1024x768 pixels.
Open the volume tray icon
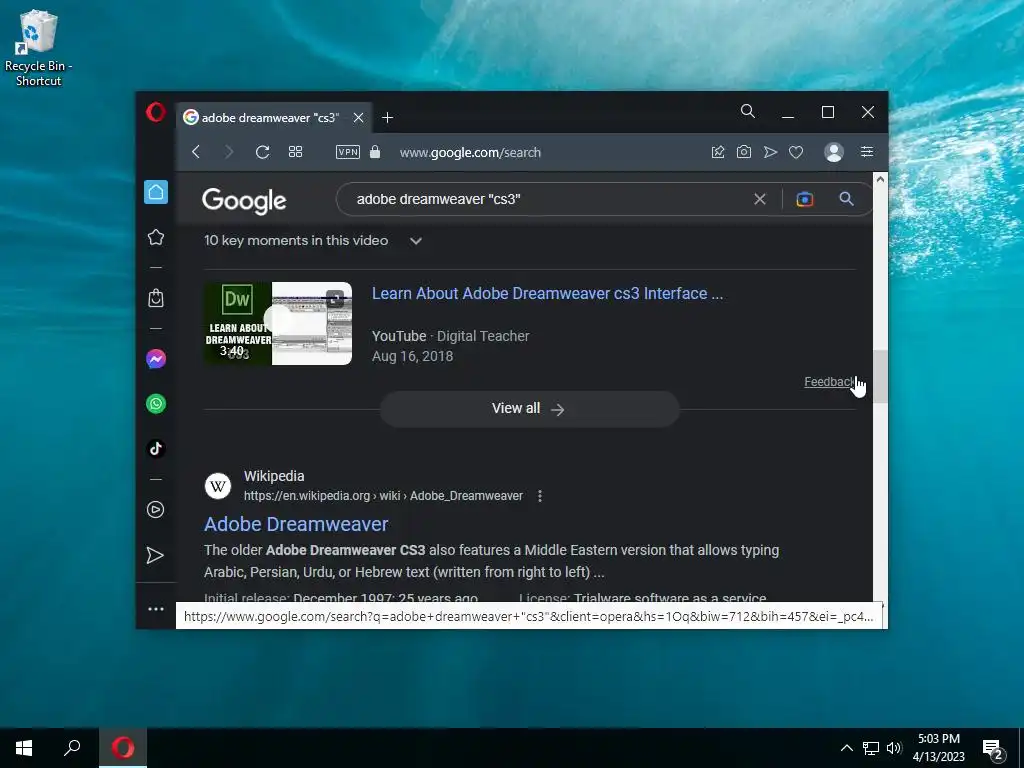tap(894, 748)
